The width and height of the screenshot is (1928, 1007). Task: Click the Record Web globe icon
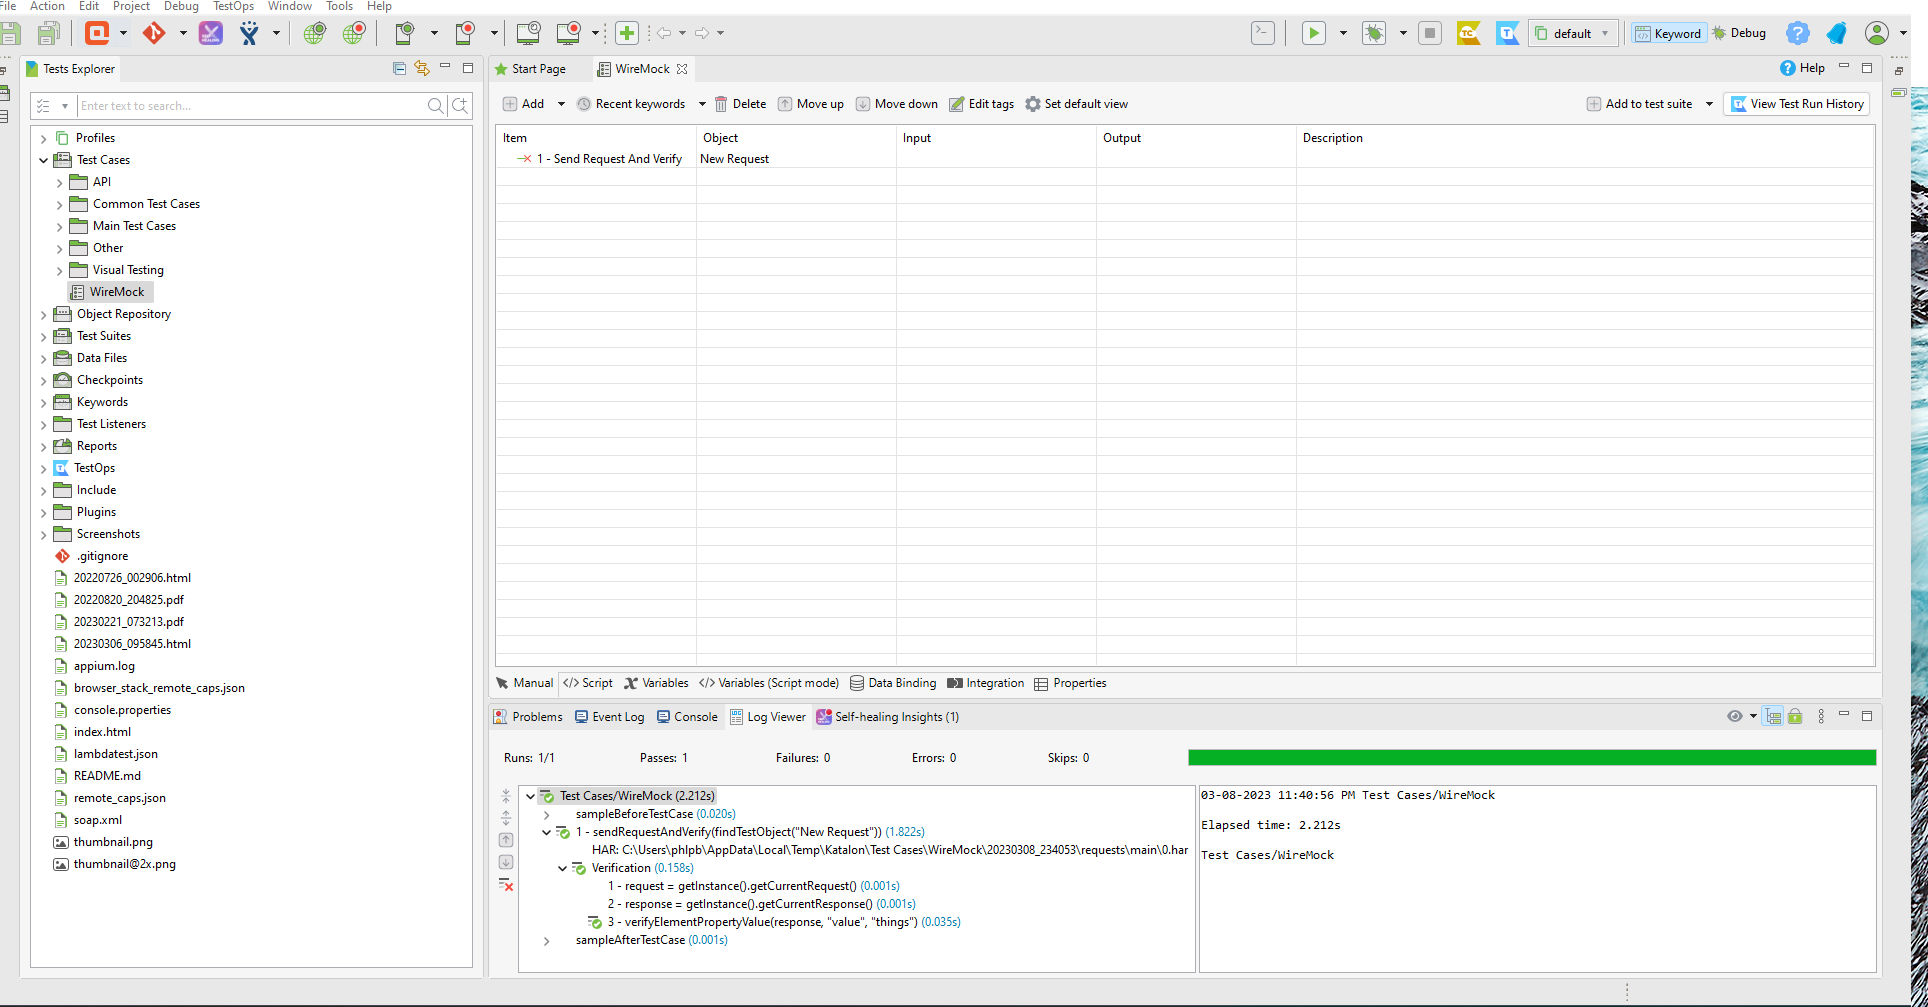[x=354, y=33]
